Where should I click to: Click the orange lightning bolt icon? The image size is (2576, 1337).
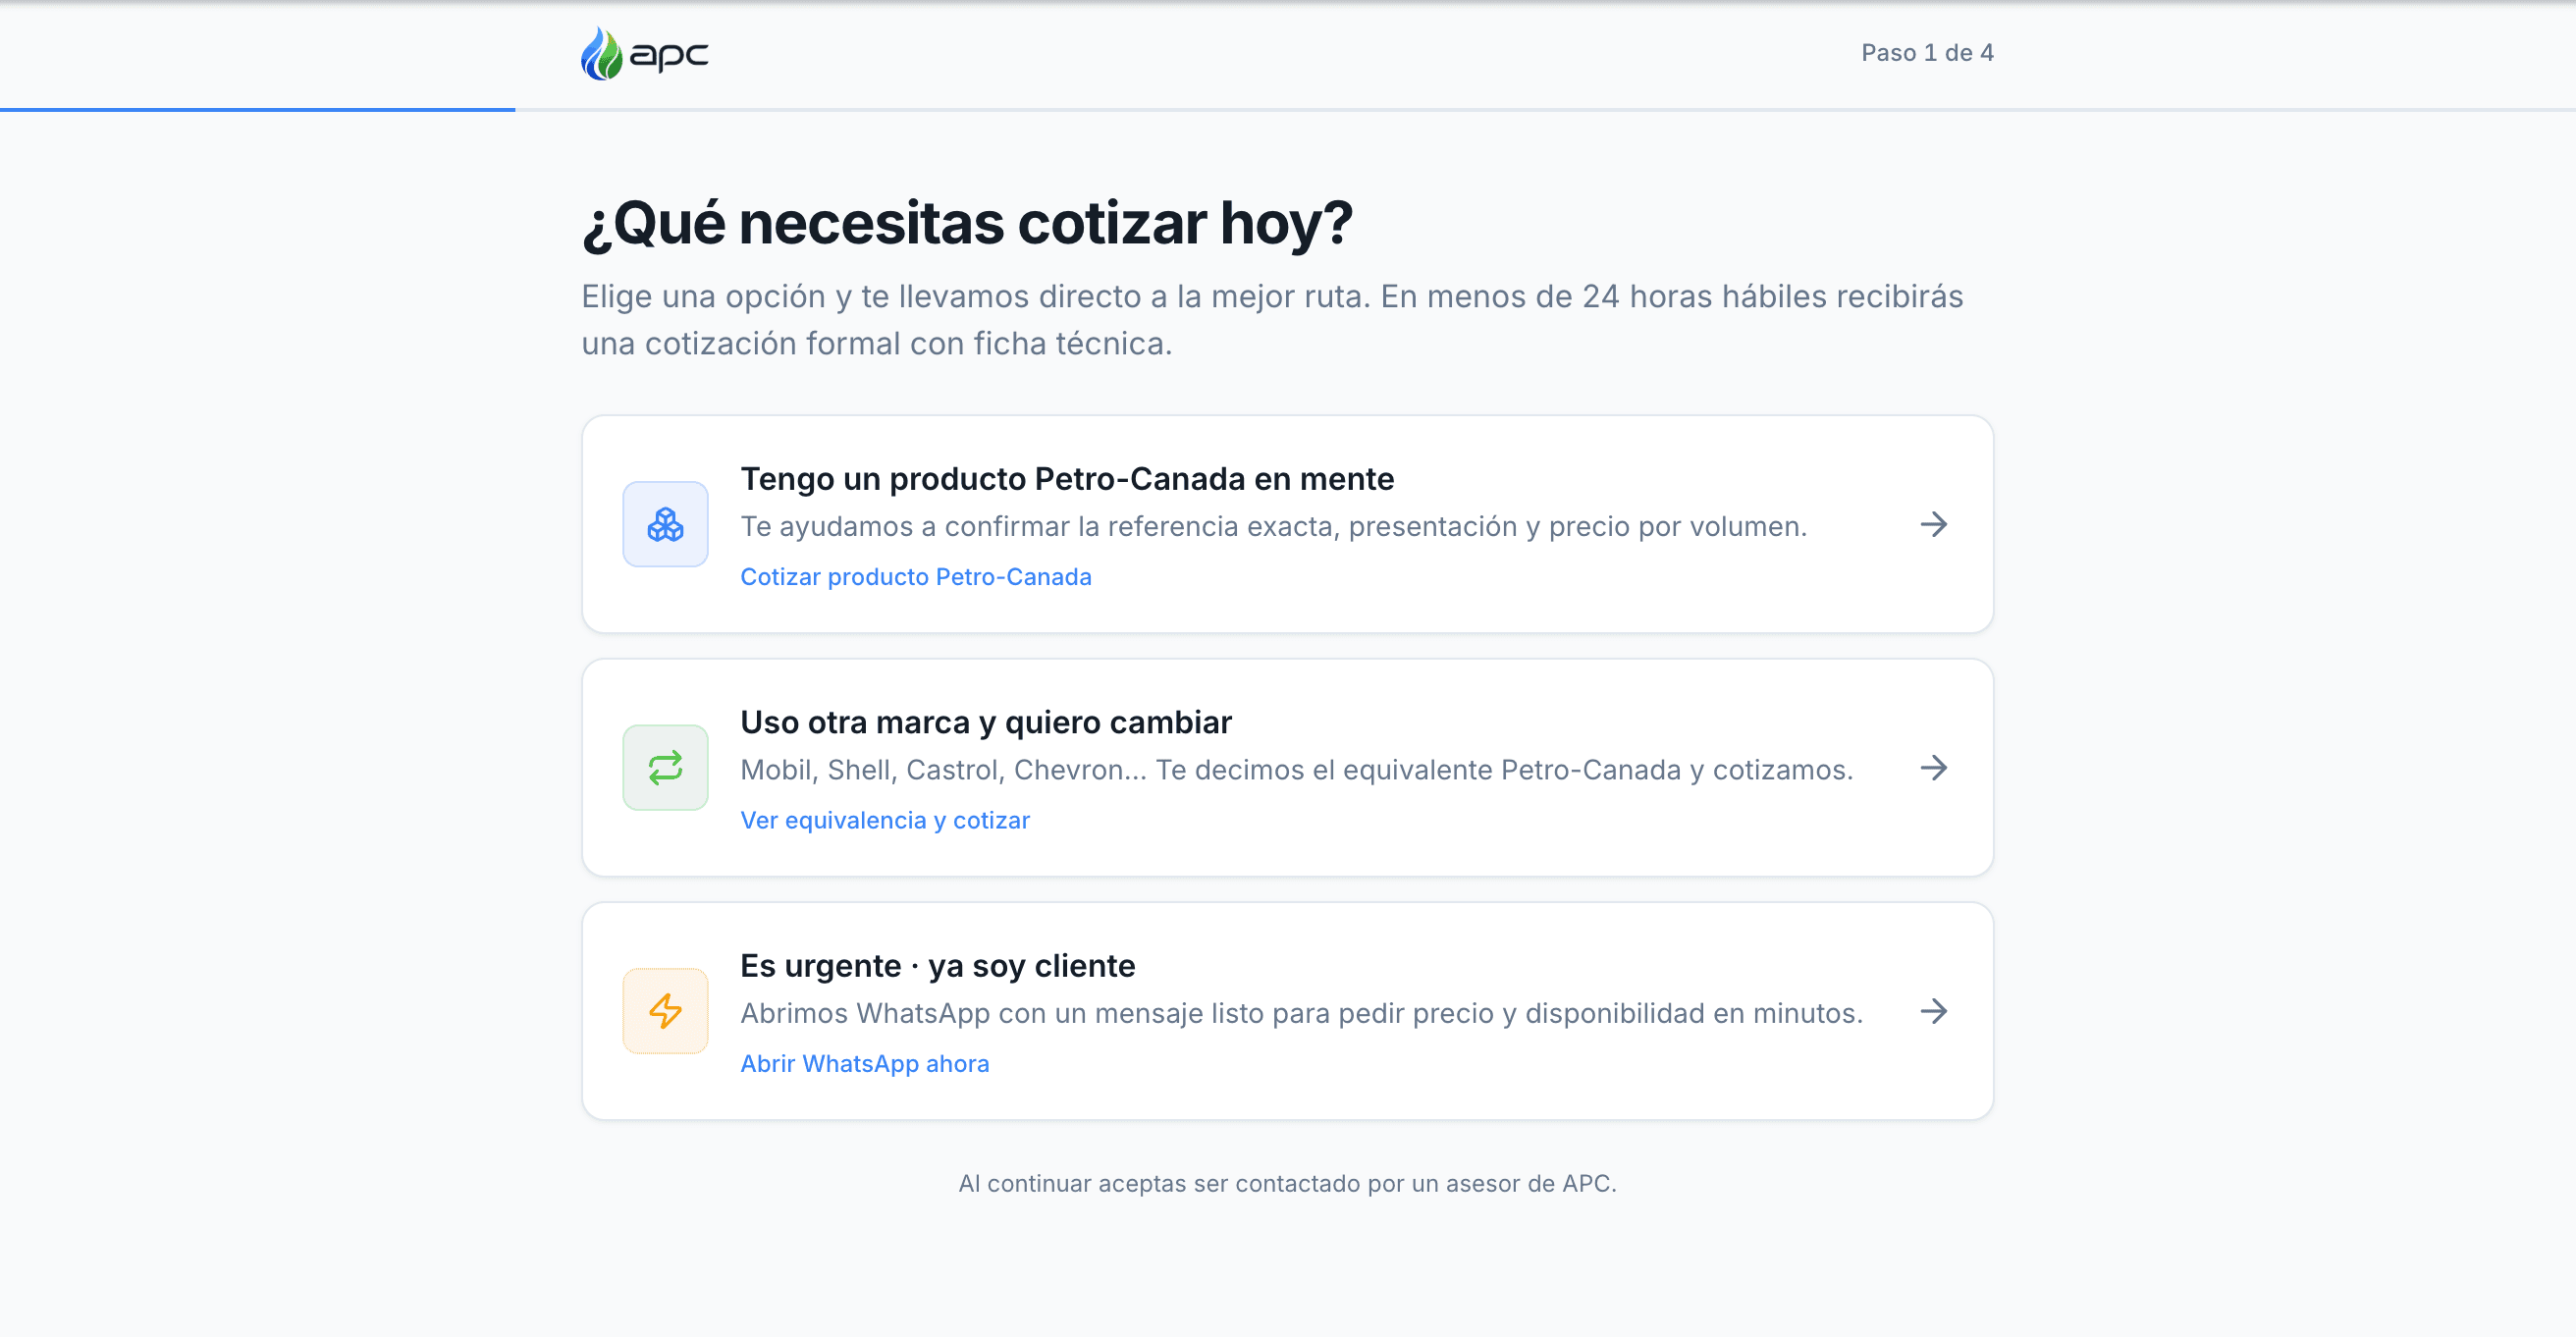665,1010
